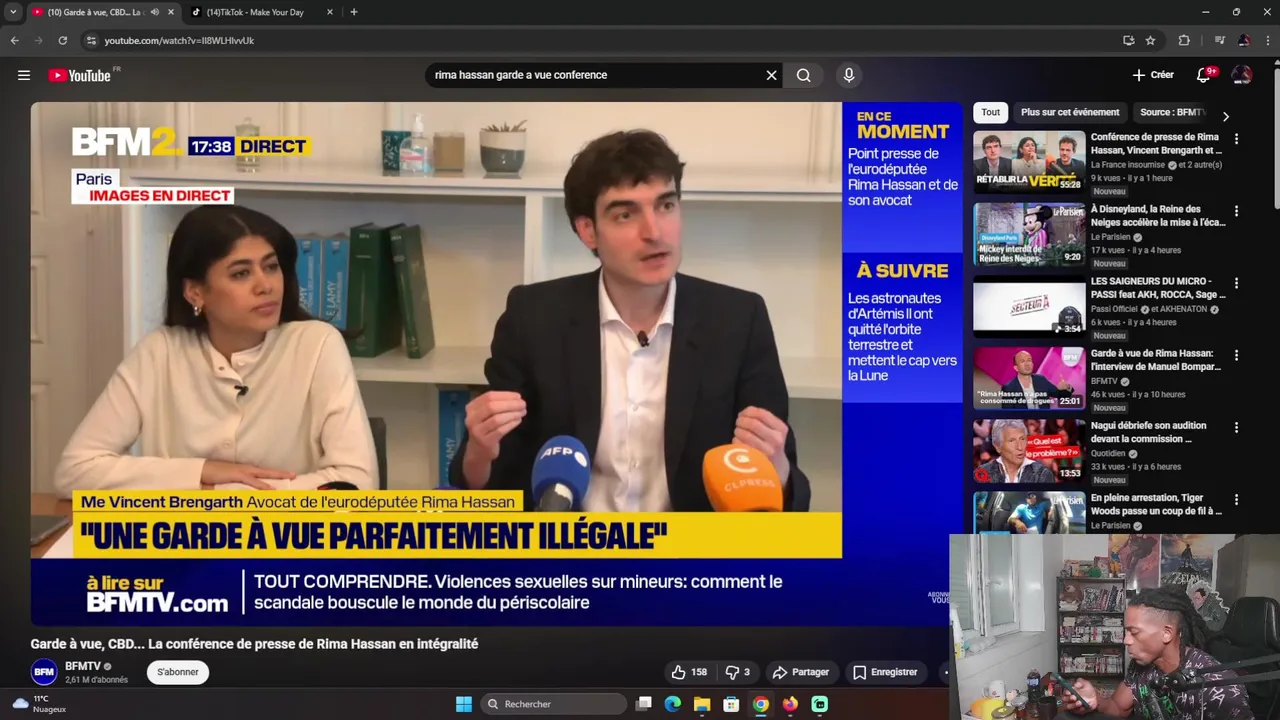Image resolution: width=1280 pixels, height=720 pixels.
Task: Open À Disneyland, la Reine des Neiges video
Action: (1158, 215)
